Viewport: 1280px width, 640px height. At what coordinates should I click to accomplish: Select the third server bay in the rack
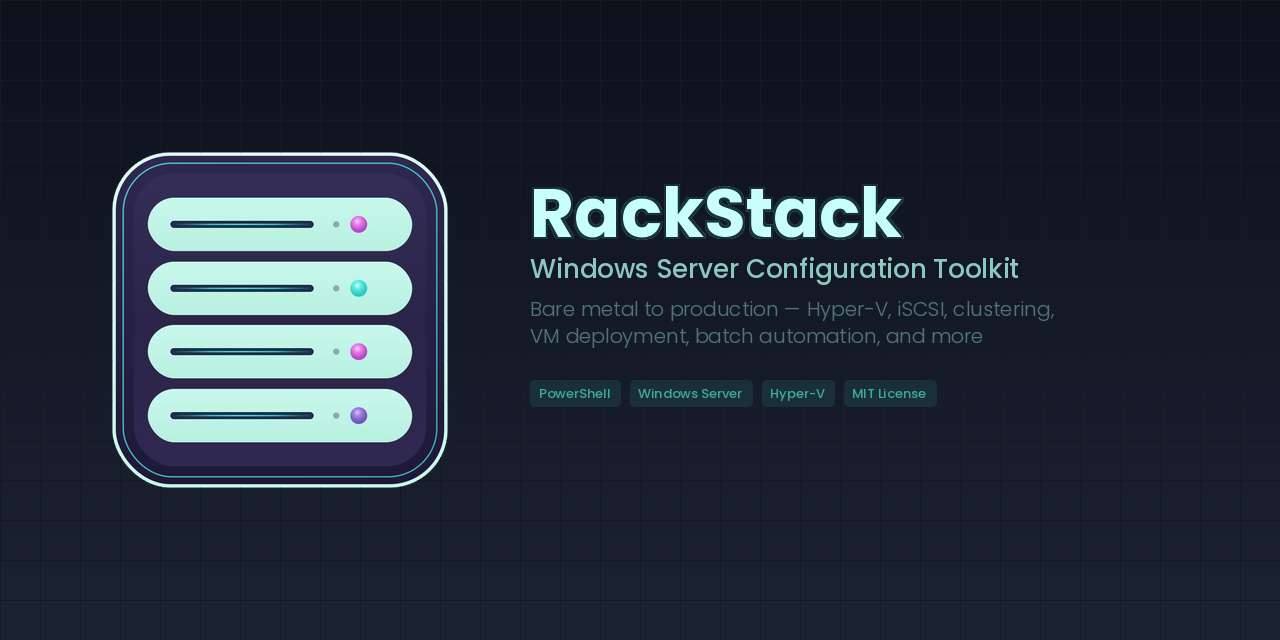click(x=280, y=351)
